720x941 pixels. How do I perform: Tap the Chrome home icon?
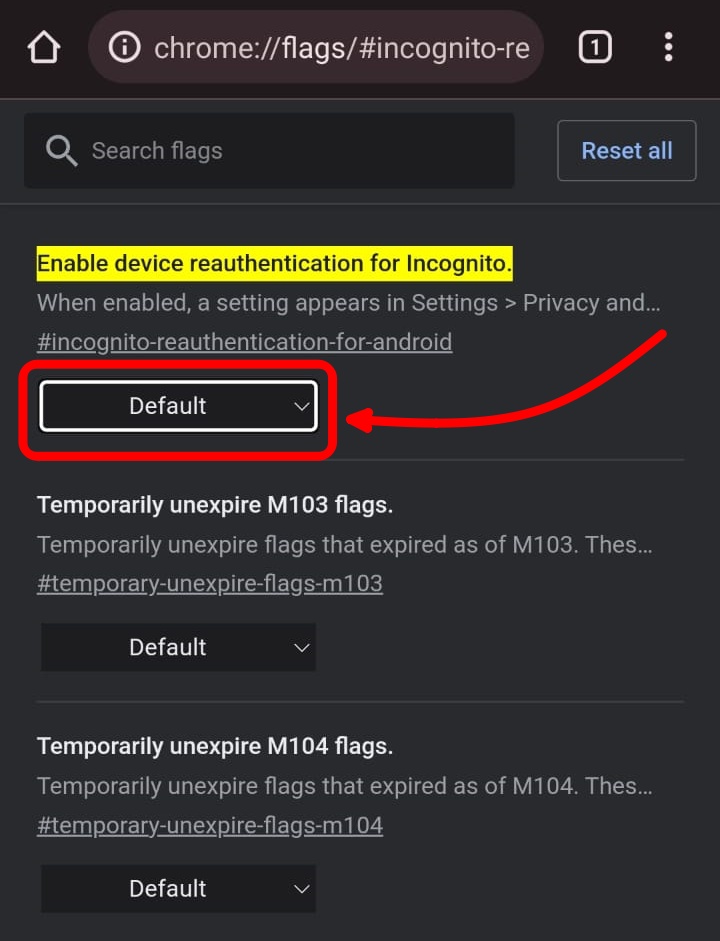44,47
